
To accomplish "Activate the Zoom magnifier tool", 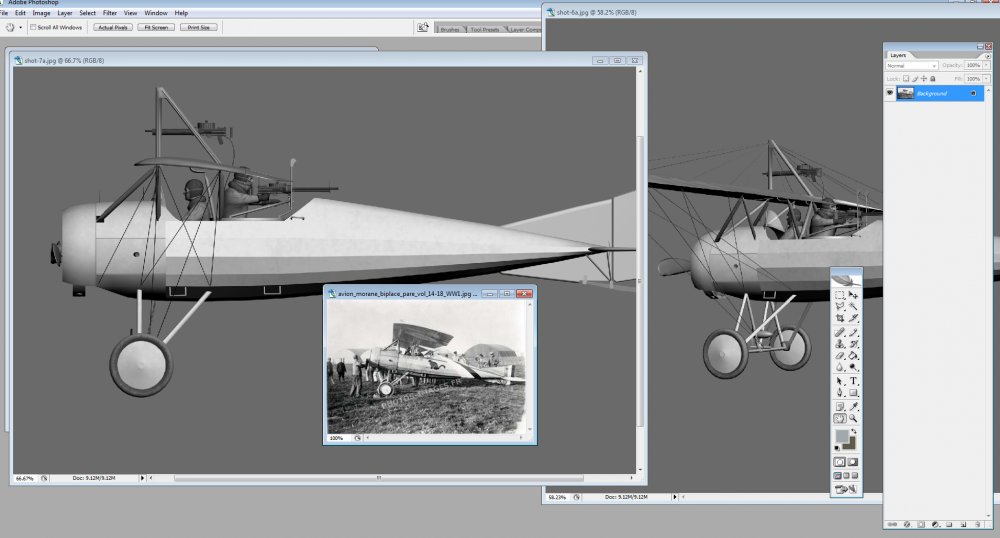I will (853, 419).
